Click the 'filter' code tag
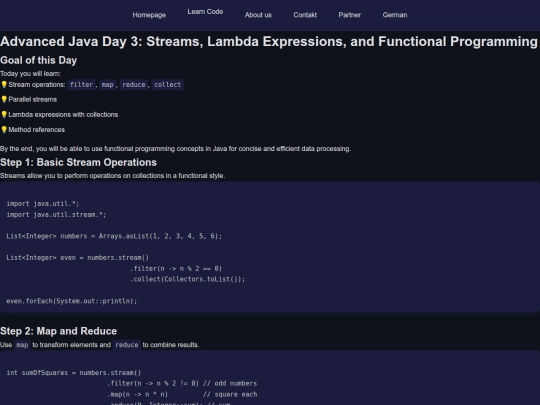This screenshot has height=405, width=540. coord(81,85)
